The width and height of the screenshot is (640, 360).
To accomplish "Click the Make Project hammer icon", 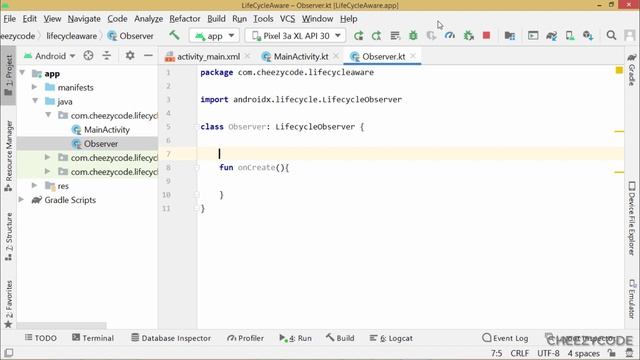I will coord(174,36).
